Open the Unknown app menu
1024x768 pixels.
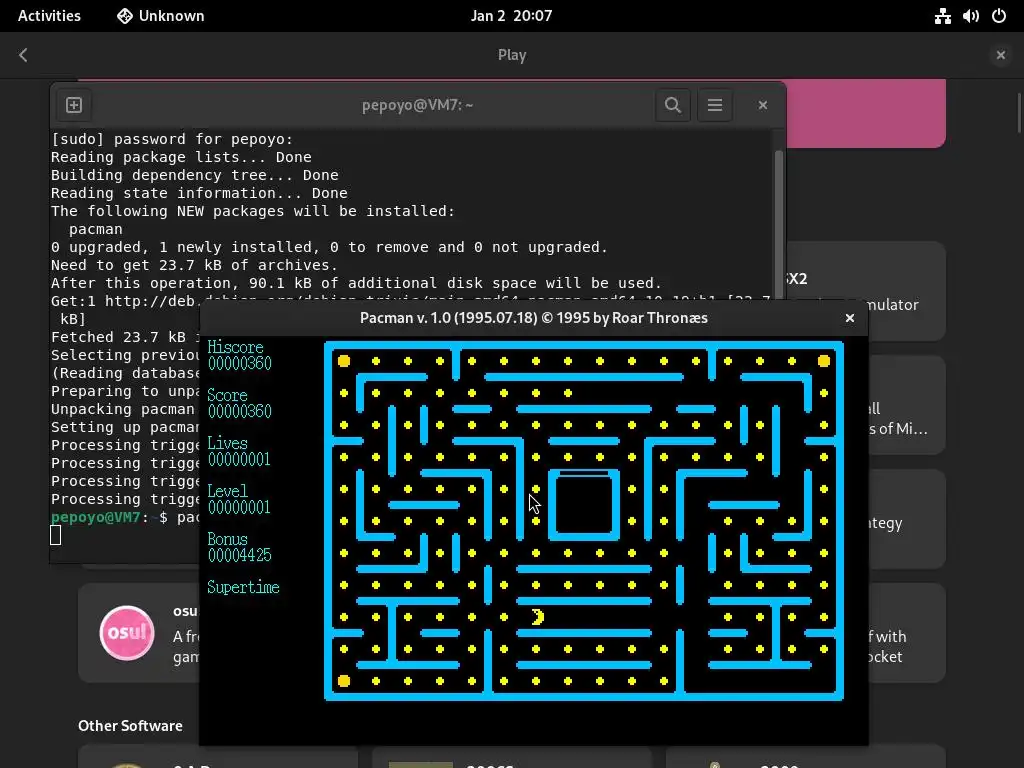click(x=161, y=16)
